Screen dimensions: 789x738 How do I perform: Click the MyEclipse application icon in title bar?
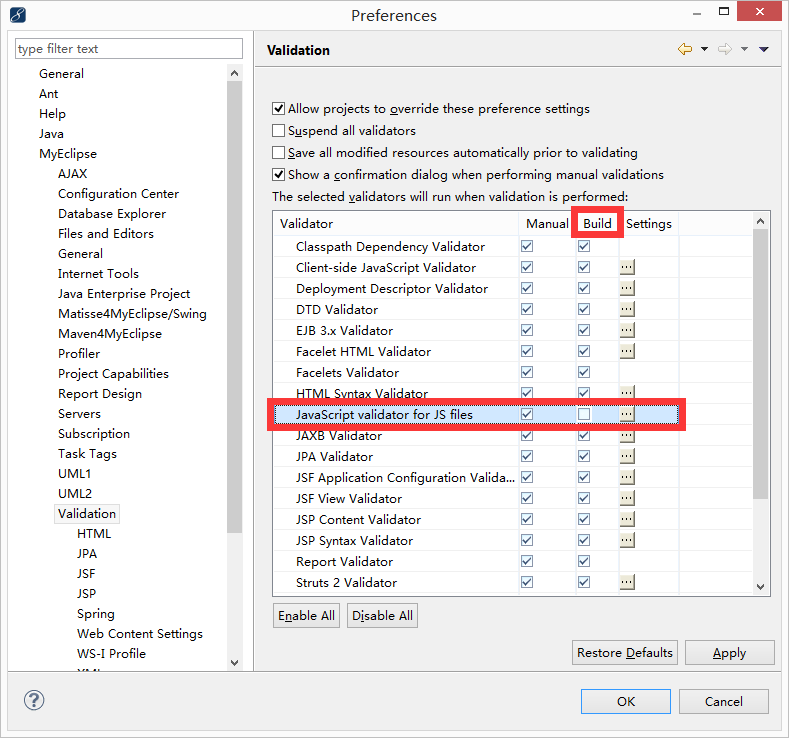(x=18, y=15)
